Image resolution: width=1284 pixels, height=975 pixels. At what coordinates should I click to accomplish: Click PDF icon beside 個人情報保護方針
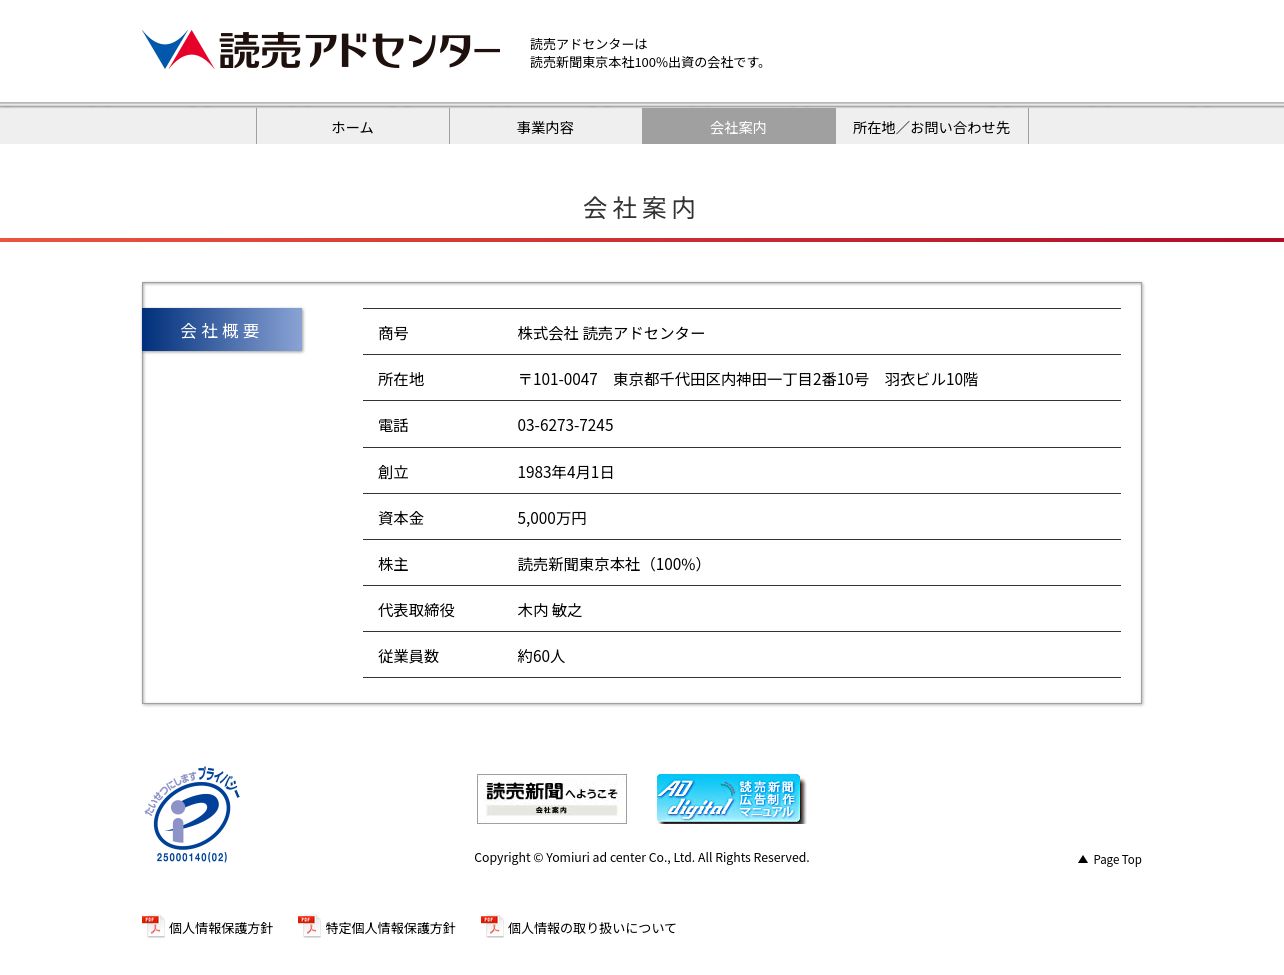pos(153,926)
